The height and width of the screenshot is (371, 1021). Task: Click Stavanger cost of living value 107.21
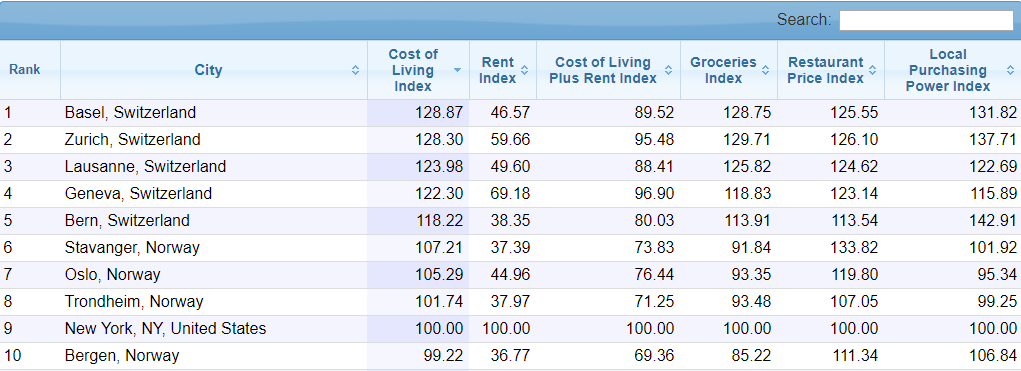439,248
